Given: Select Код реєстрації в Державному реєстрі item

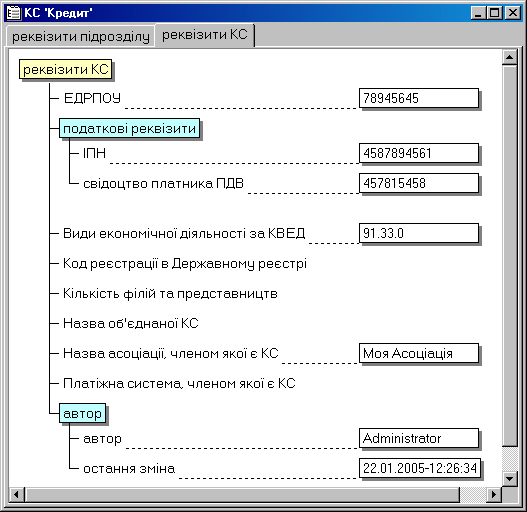Looking at the screenshot, I should 185,264.
